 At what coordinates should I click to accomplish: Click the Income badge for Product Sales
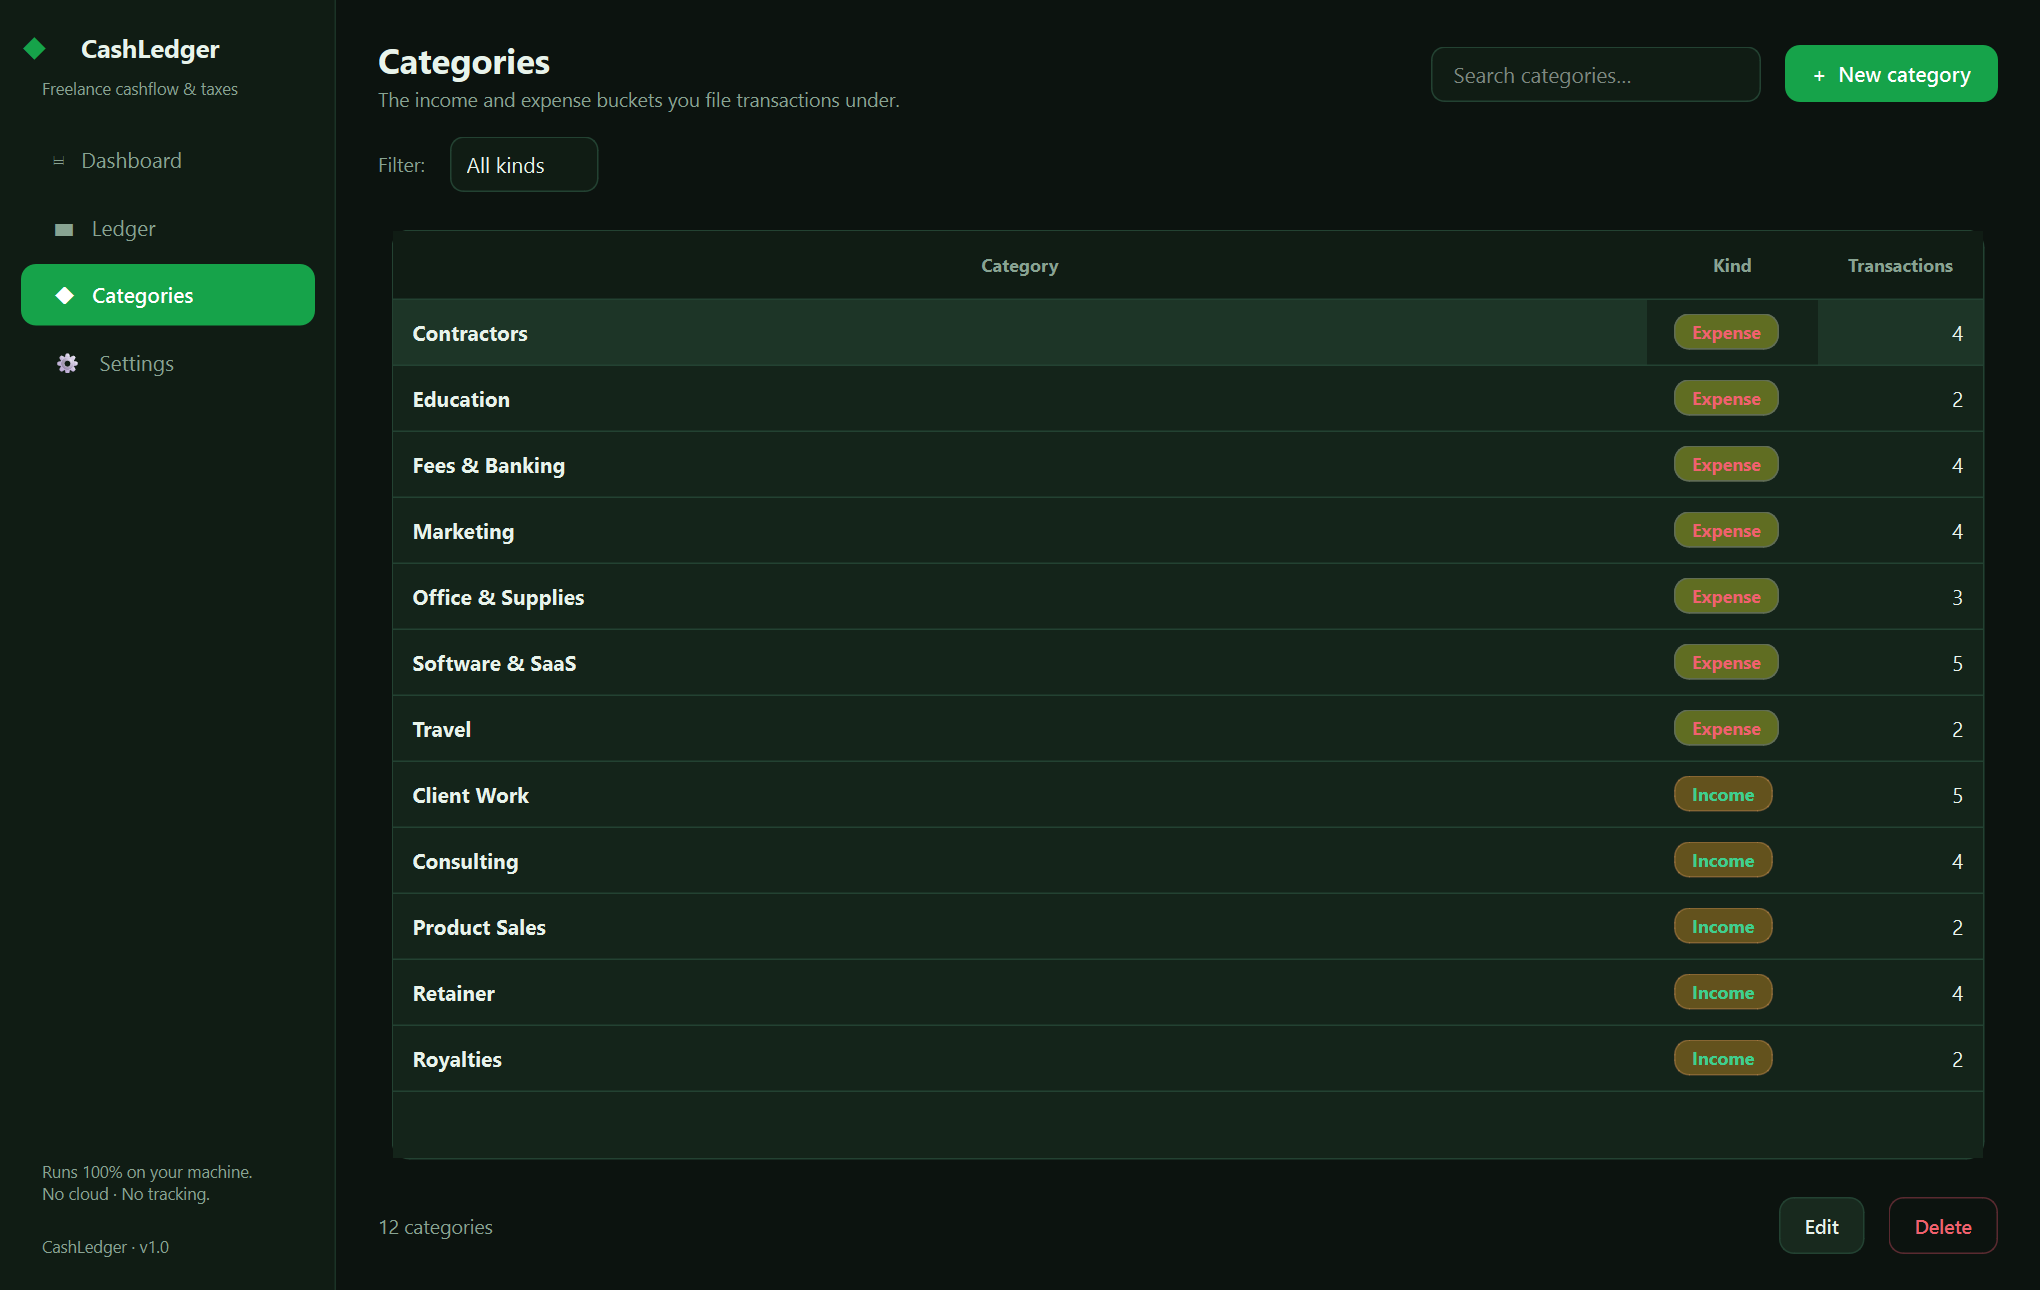point(1723,926)
